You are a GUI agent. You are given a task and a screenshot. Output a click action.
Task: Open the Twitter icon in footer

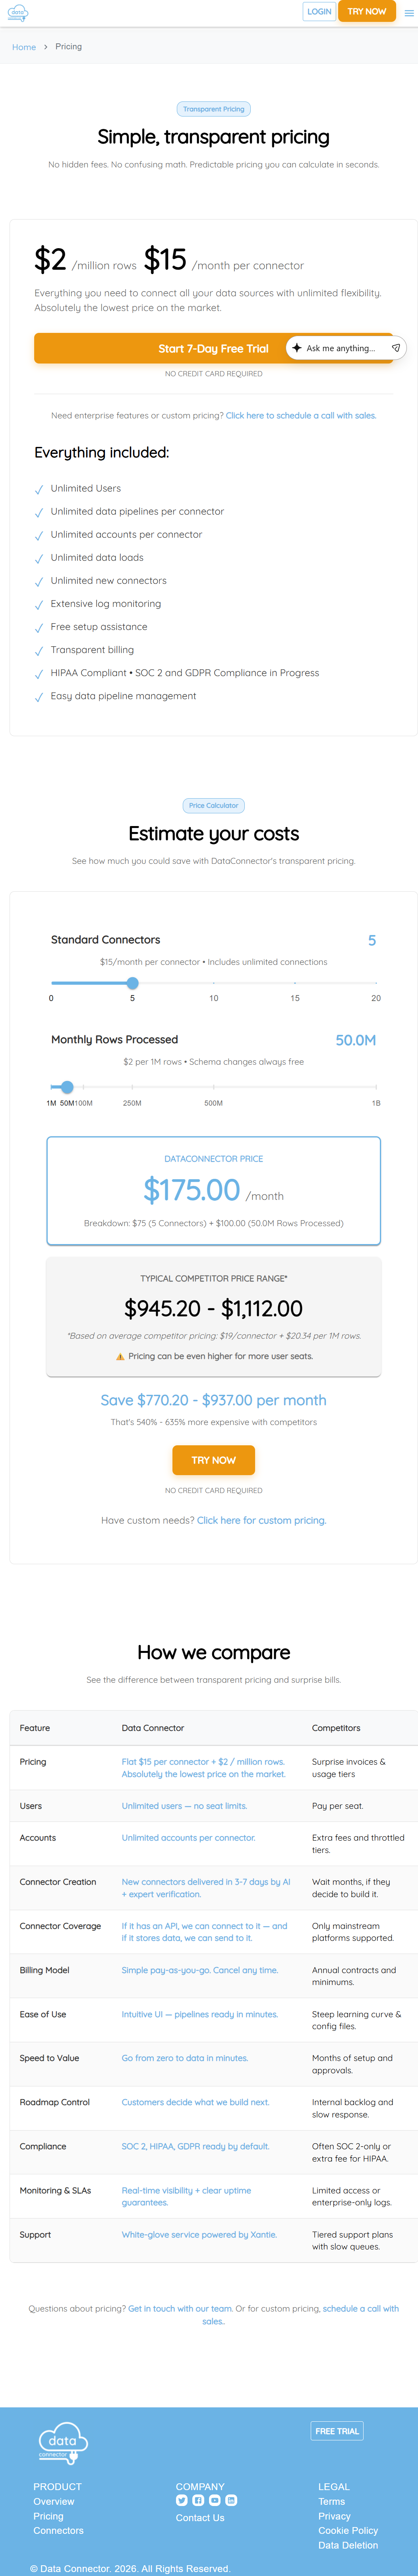tap(181, 2501)
